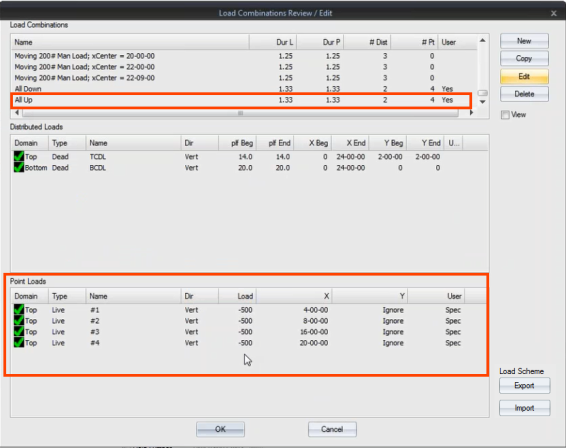Export the load scheme
The height and width of the screenshot is (448, 566).
(x=524, y=386)
